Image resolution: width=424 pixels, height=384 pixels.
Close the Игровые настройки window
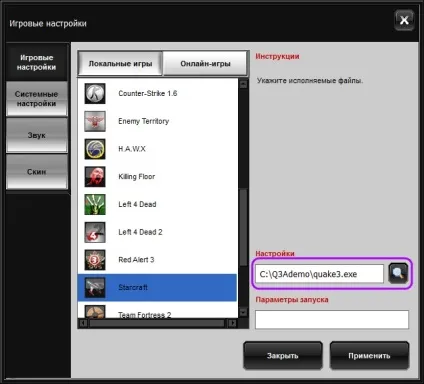(x=404, y=21)
